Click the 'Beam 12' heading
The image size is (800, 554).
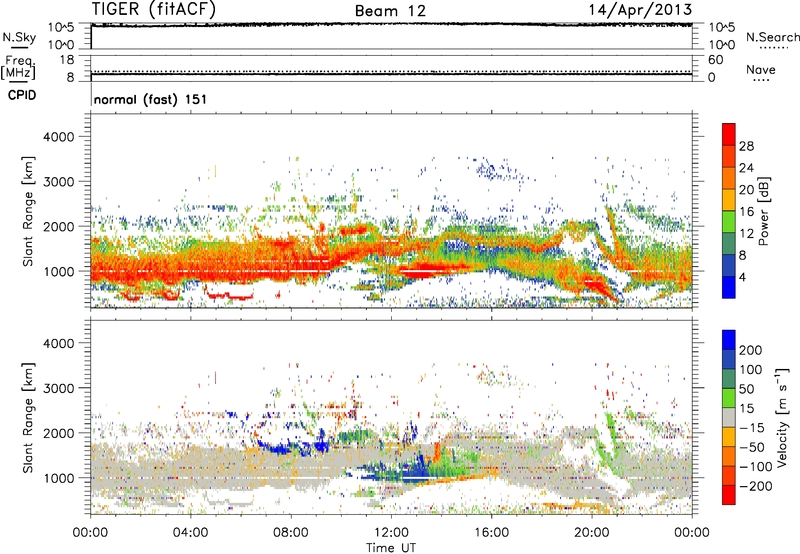[x=390, y=11]
